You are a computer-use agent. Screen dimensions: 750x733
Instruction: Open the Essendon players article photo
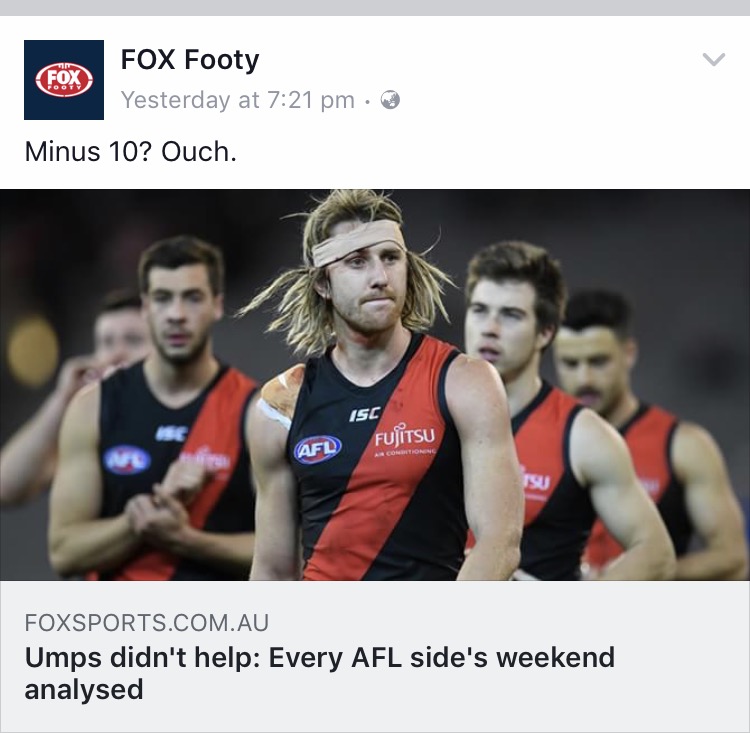tap(375, 385)
